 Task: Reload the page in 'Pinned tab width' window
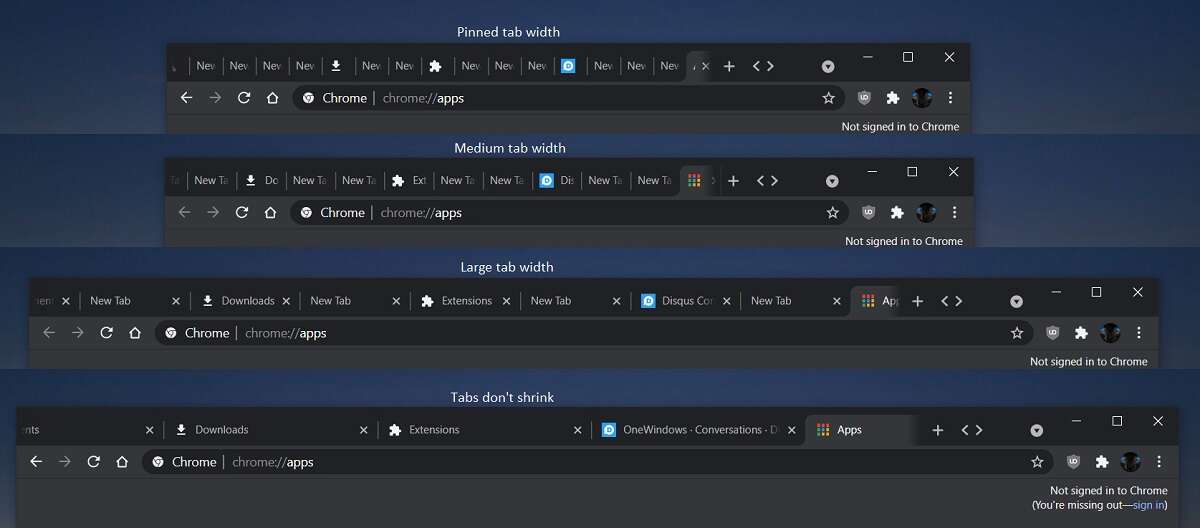tap(244, 98)
